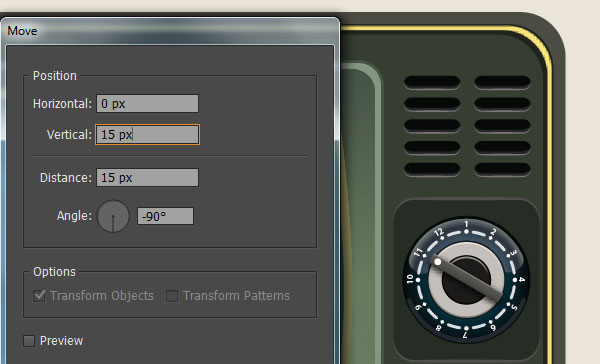Click the Options group label
Screen dimensions: 600x364
54,272
